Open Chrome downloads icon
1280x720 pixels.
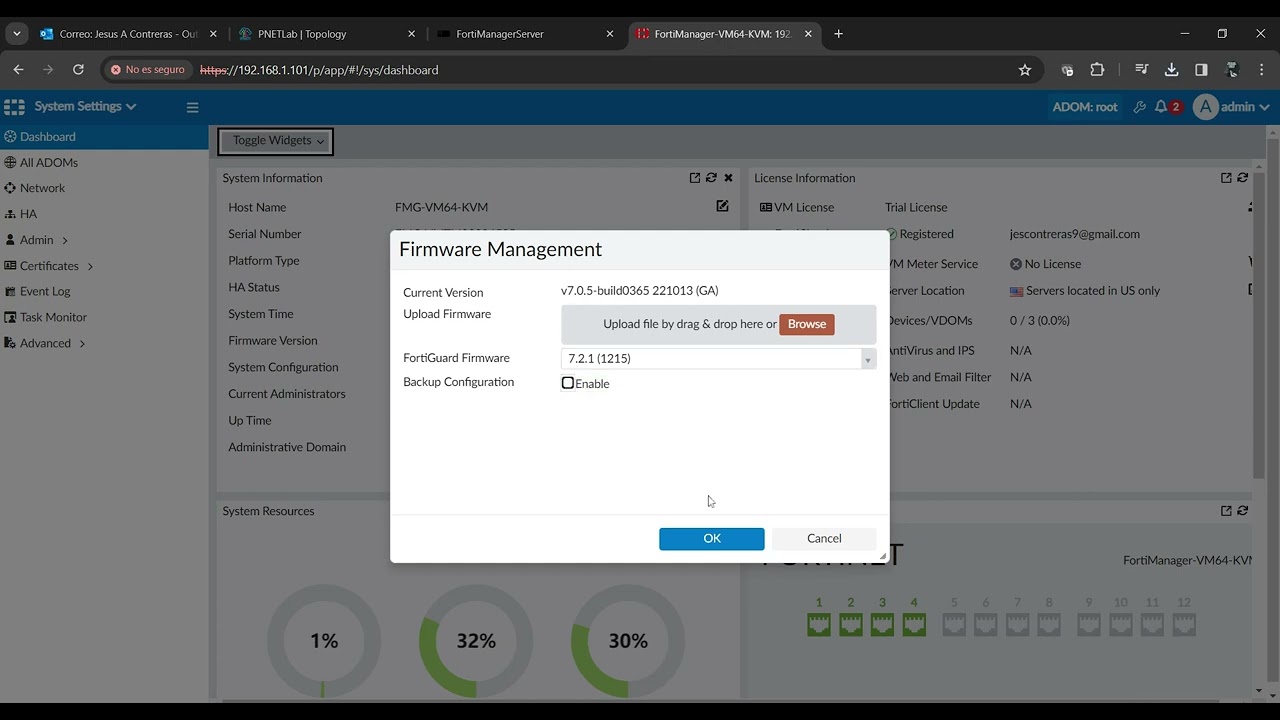coord(1171,70)
